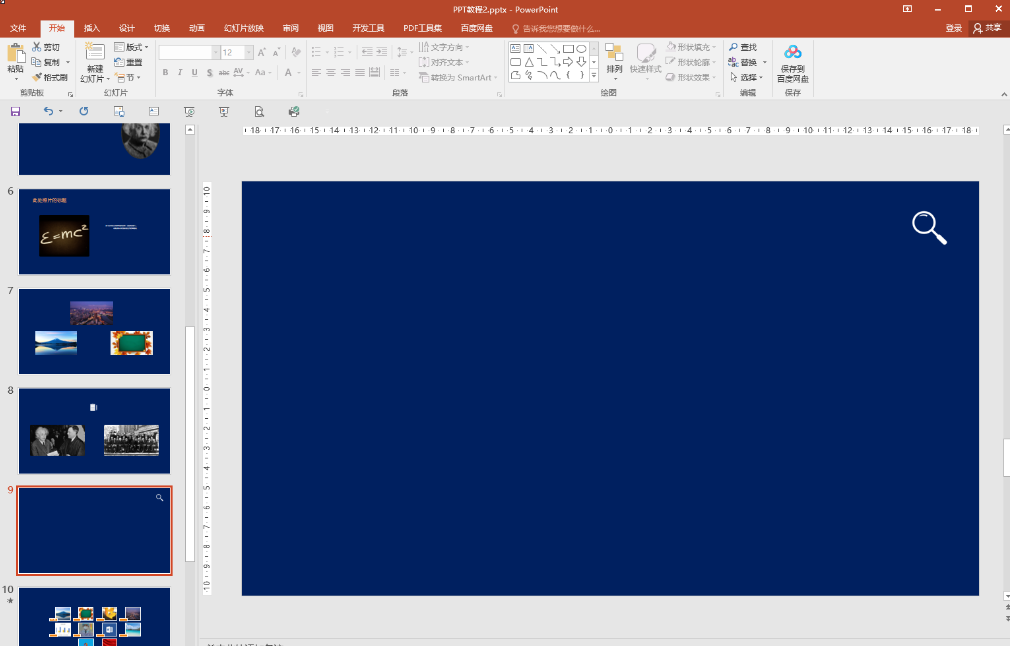Click Save to Baidu Netdisk (保存到百度网盘) icon
Screen dimensions: 1011x646
coord(792,62)
